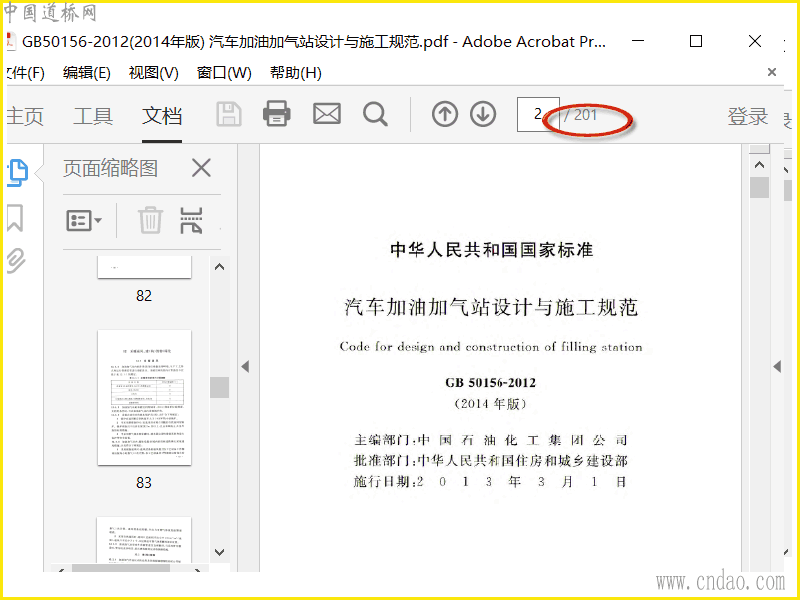The image size is (800, 600).
Task: Click document scroll up arrow
Action: pos(759,165)
